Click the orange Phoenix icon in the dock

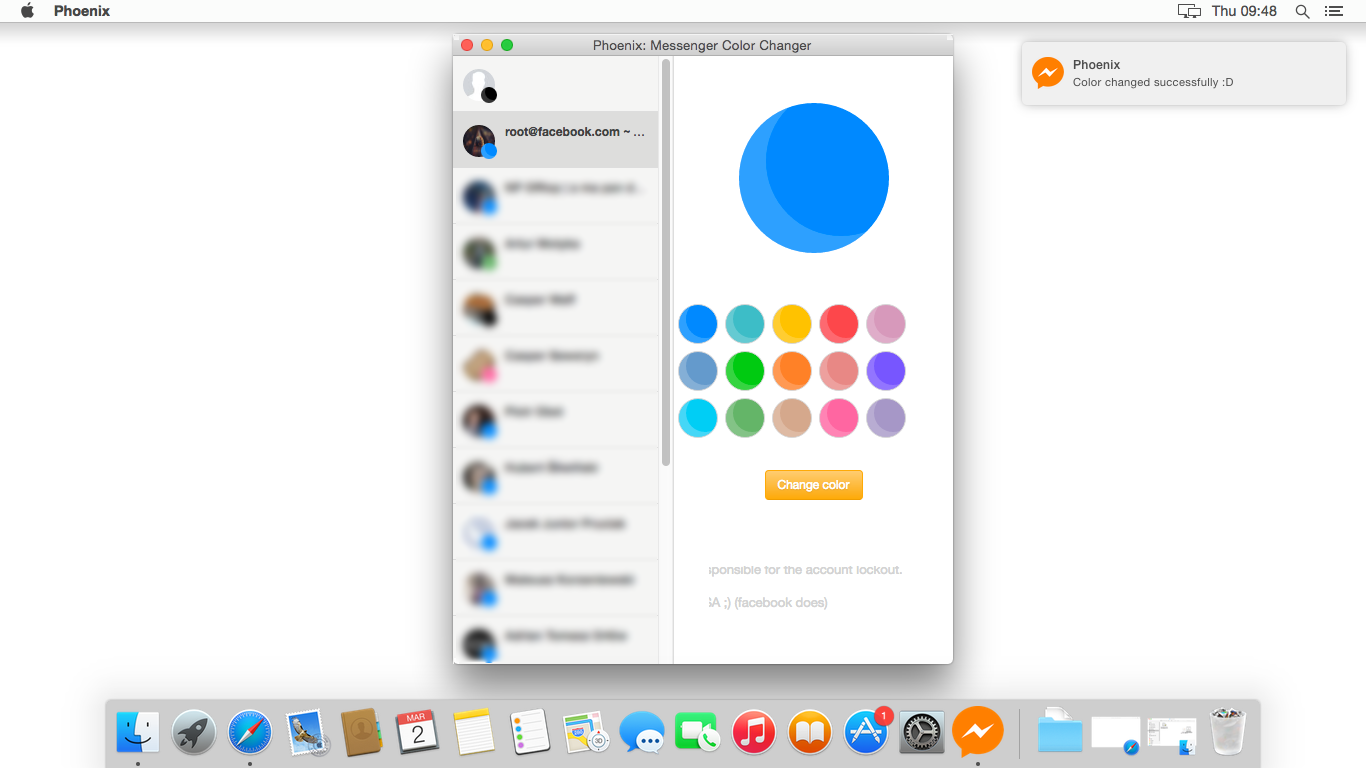978,732
